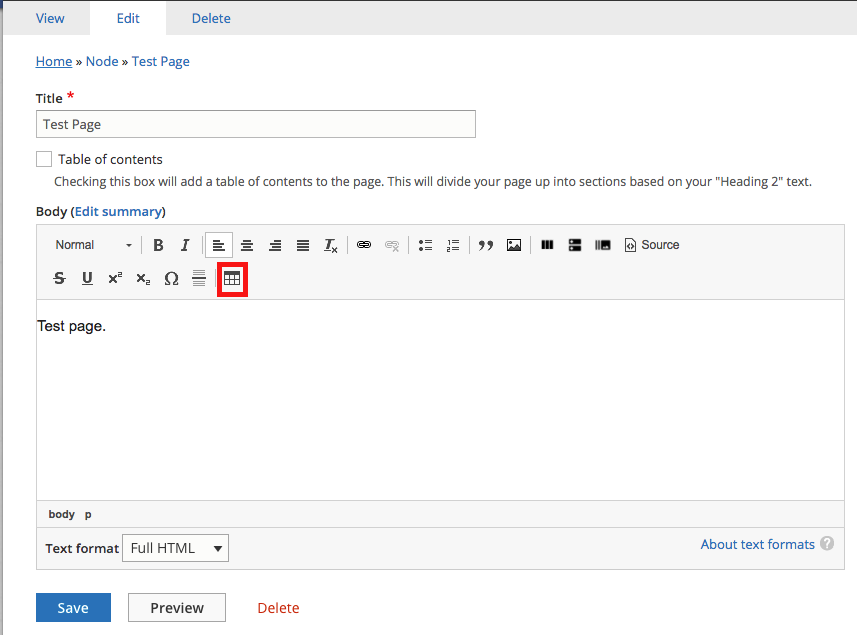Switch to the View tab
Screen dimensions: 857x635
coord(50,18)
